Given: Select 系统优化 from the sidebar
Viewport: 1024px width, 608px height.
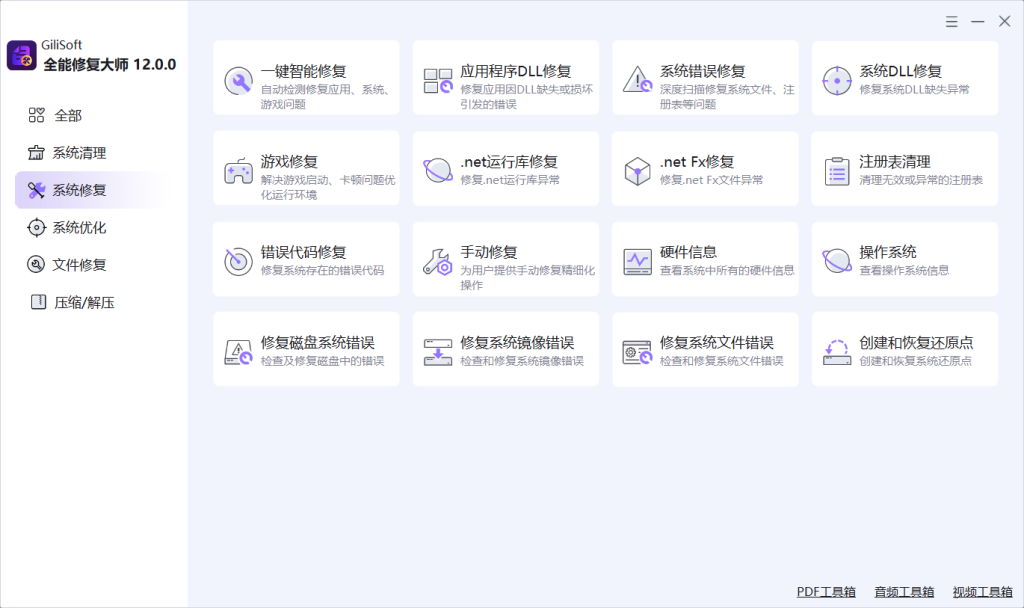Looking at the screenshot, I should [78, 228].
